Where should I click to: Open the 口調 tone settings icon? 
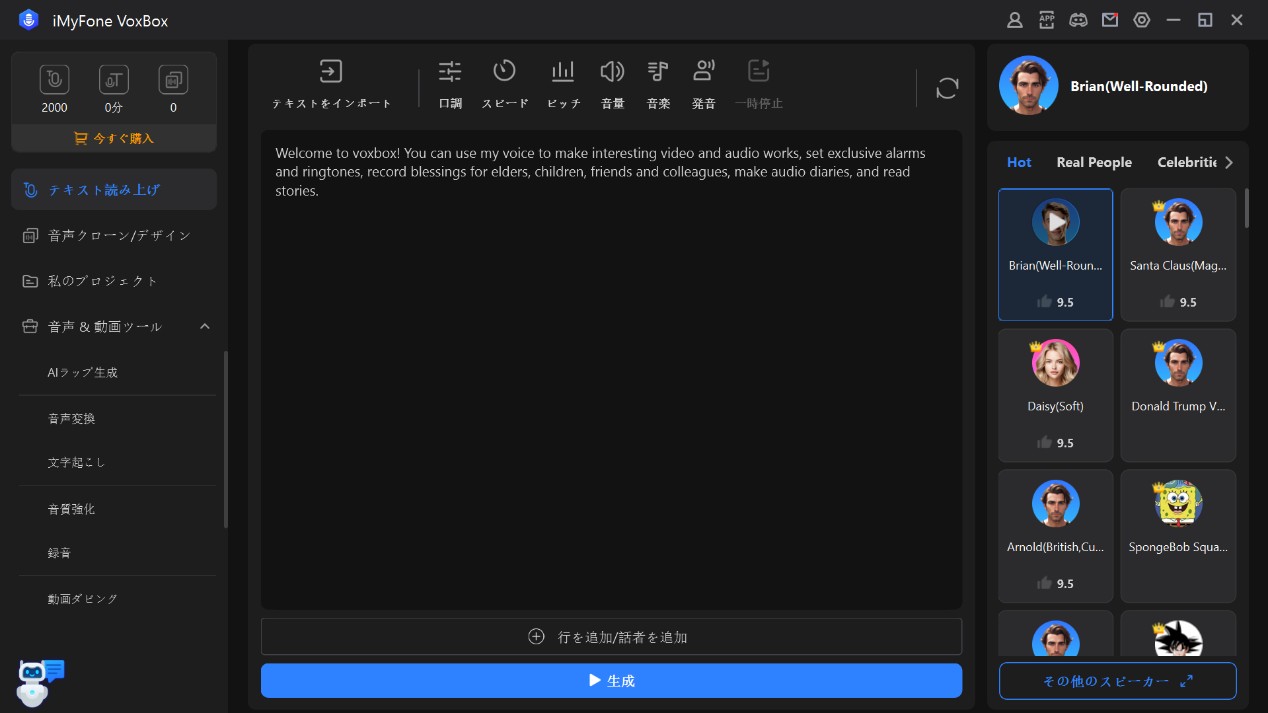click(x=450, y=71)
